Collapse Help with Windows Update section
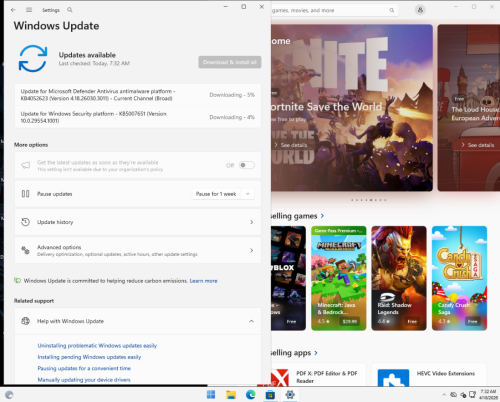 (252, 321)
